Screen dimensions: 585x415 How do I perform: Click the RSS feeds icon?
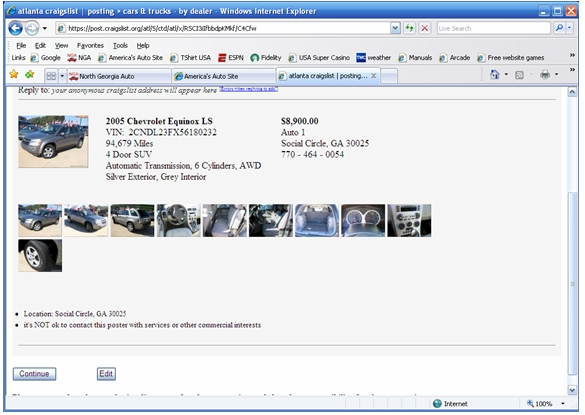(519, 75)
